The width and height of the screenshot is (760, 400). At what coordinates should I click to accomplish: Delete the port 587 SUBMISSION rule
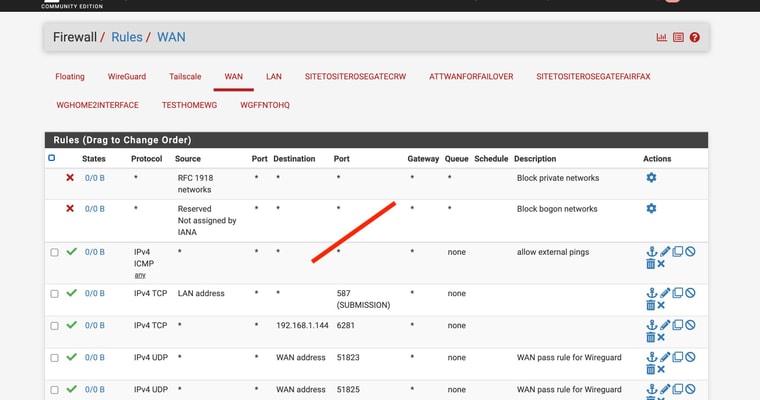point(651,305)
